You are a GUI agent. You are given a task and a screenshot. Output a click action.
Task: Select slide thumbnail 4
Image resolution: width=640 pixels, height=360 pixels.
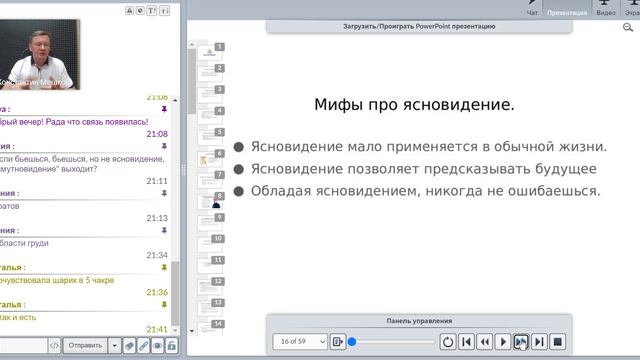(x=211, y=116)
